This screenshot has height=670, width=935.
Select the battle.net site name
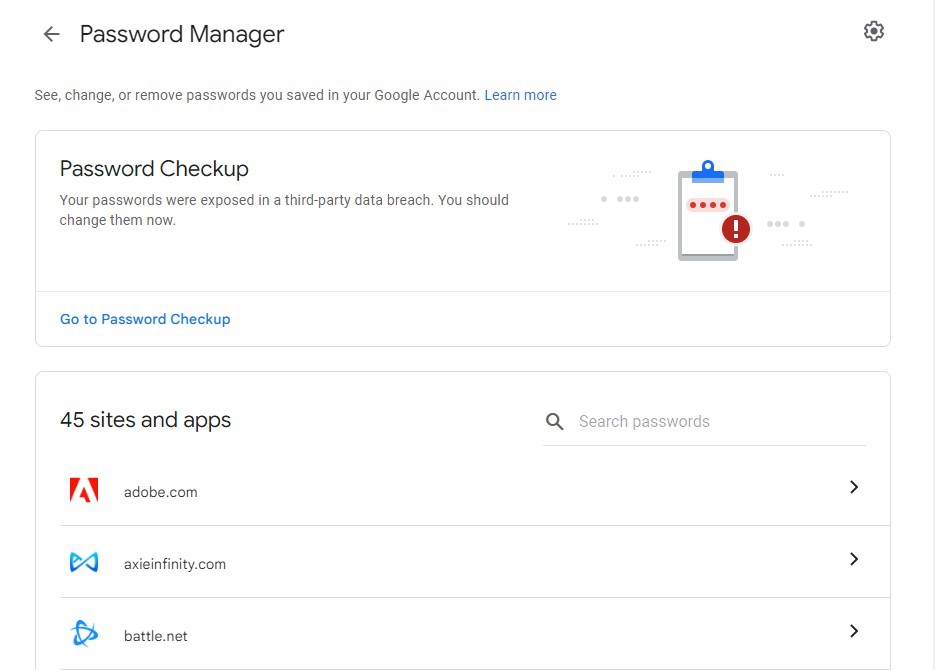click(156, 636)
